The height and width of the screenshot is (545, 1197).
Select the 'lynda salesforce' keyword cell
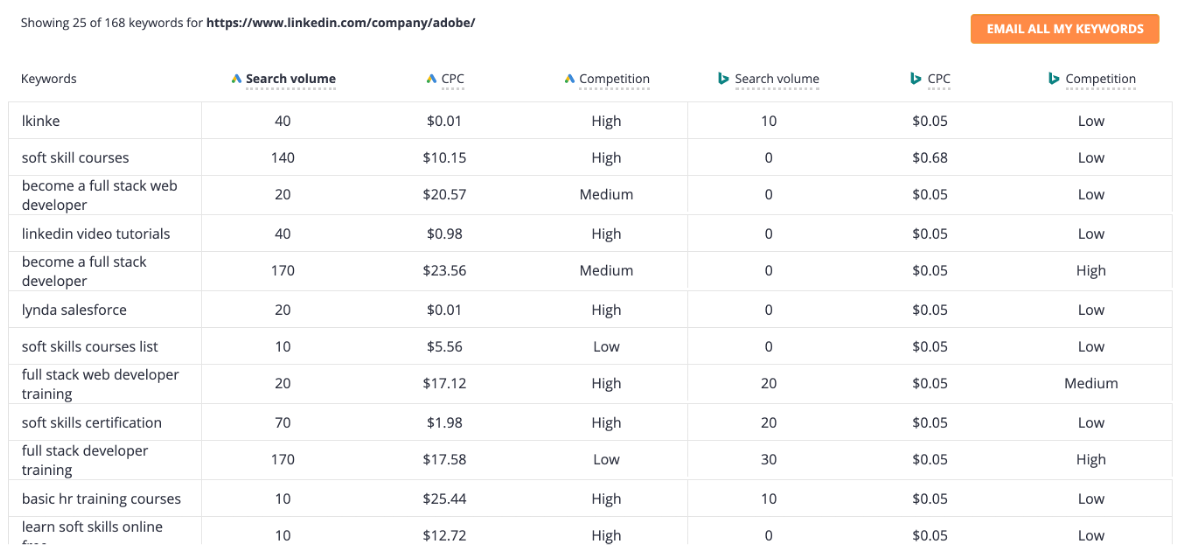pyautogui.click(x=74, y=310)
